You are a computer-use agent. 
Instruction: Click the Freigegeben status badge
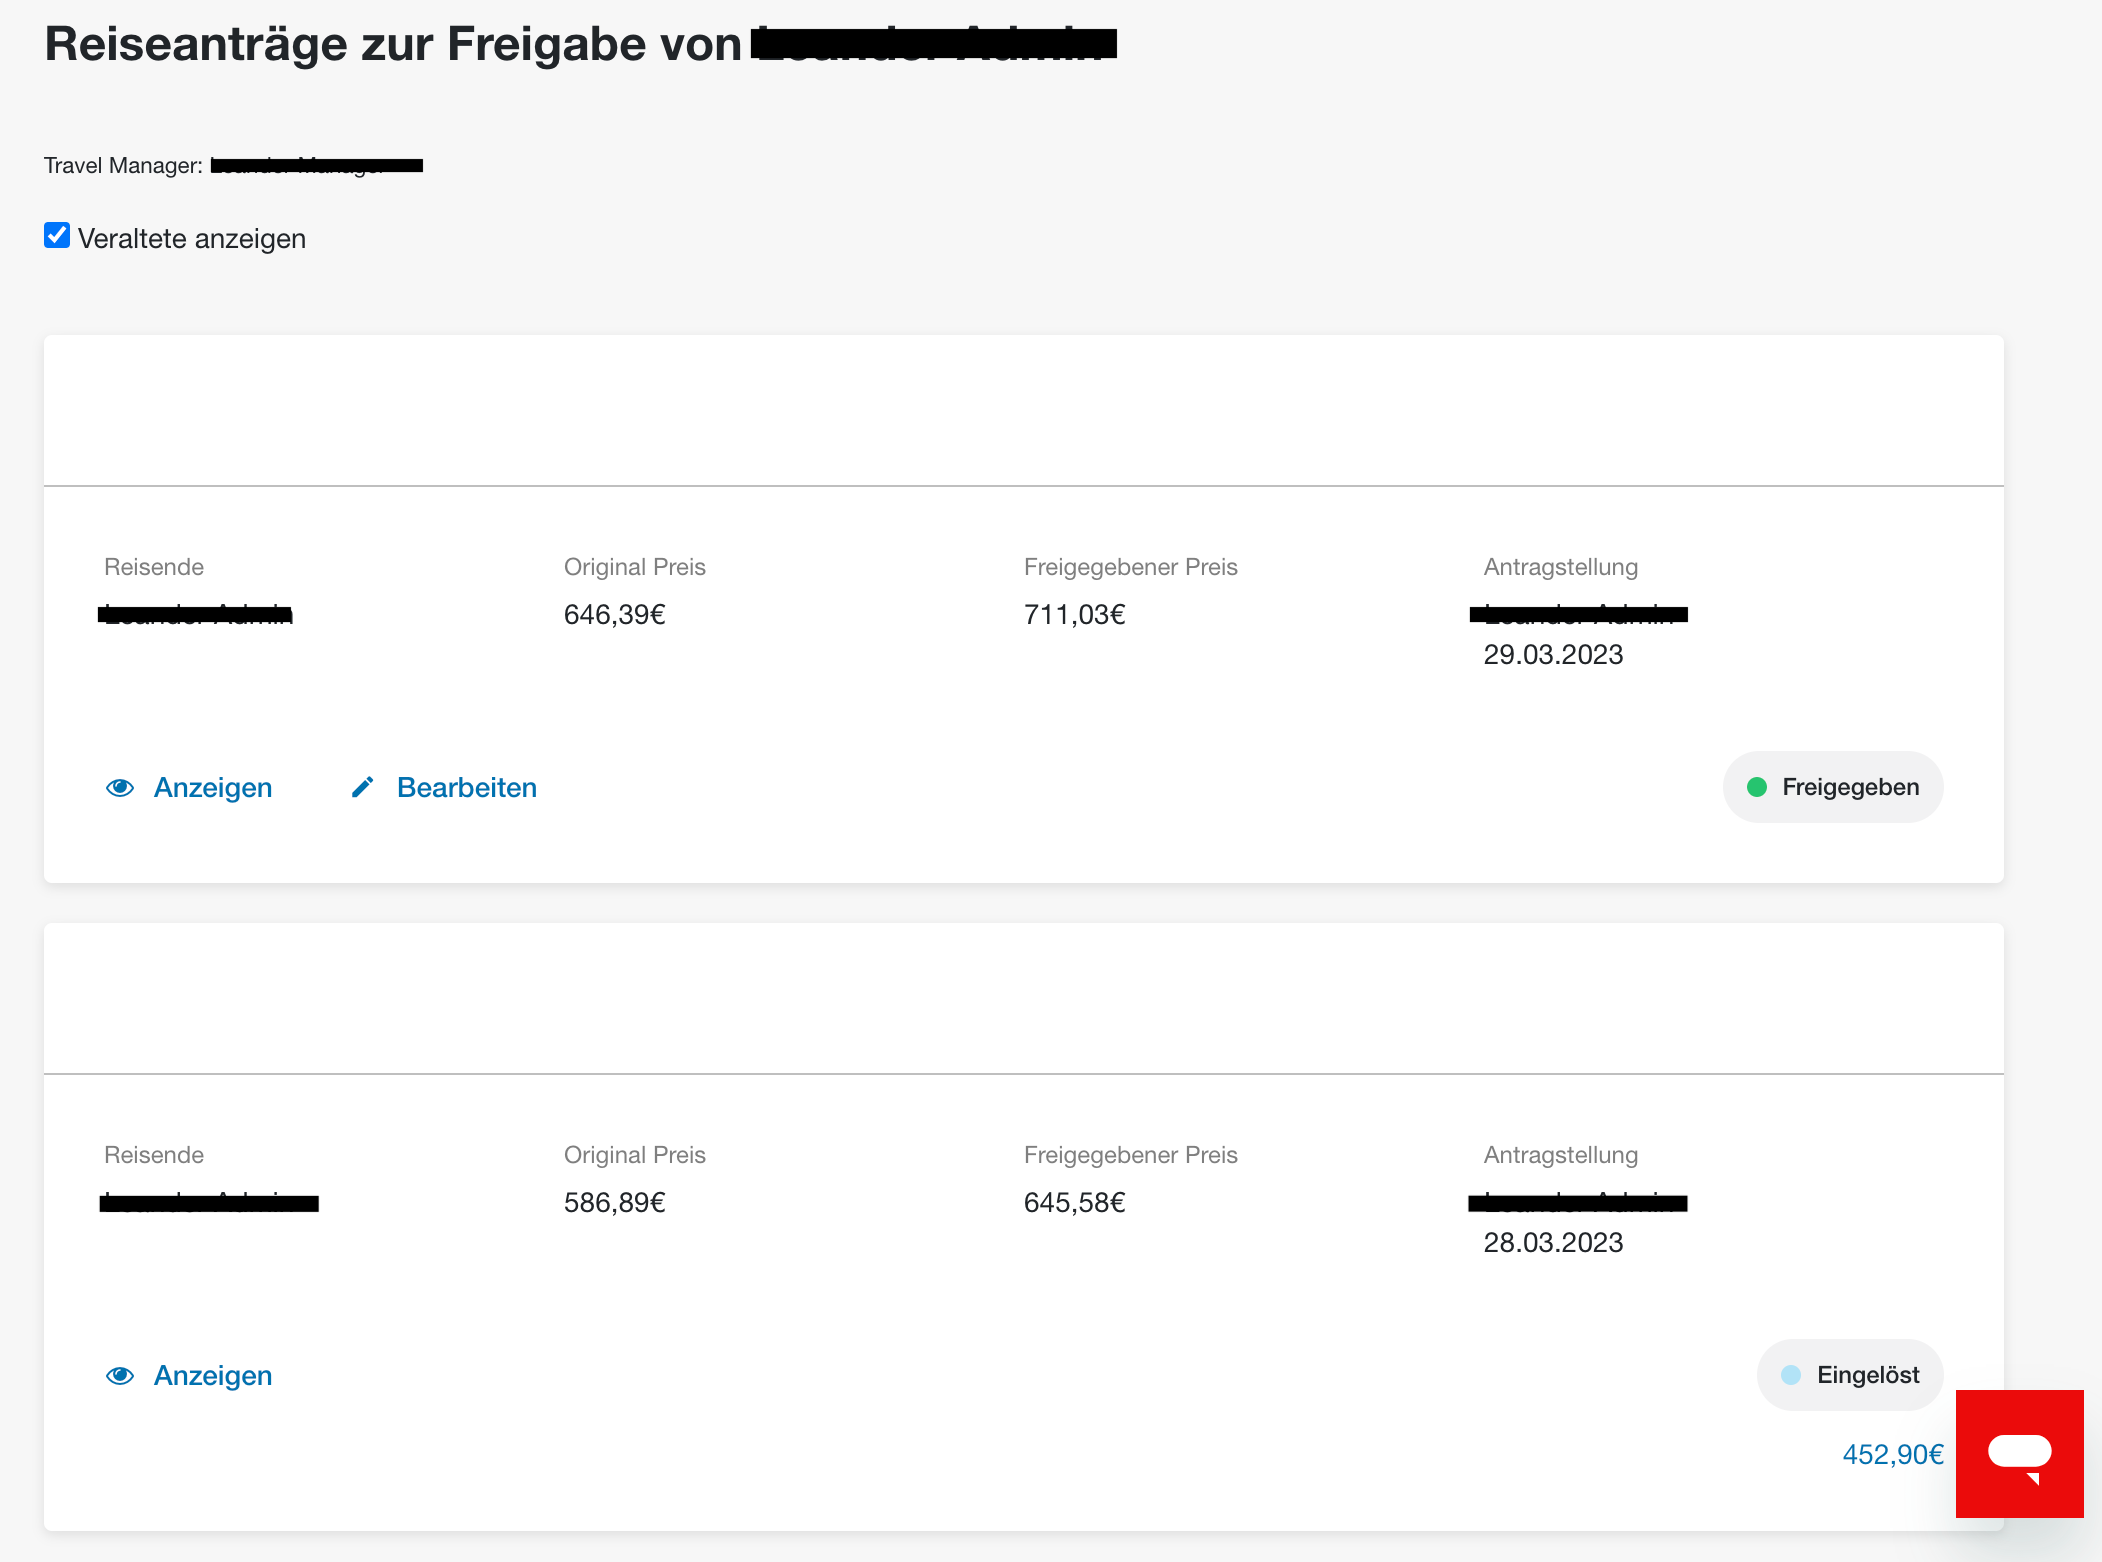1833,787
